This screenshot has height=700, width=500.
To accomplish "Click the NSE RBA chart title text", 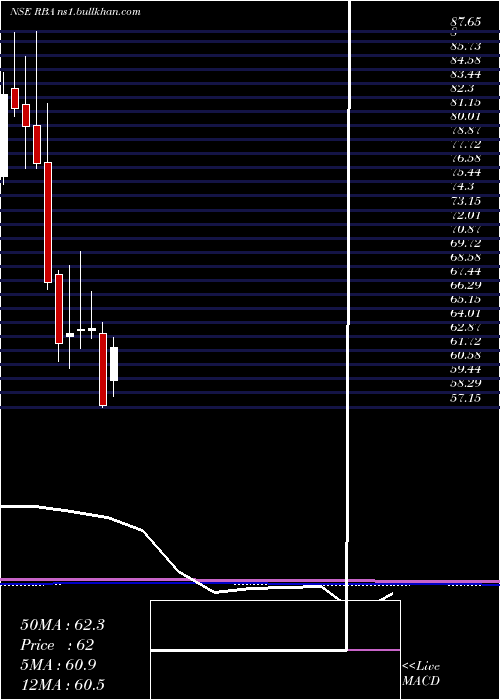I will click(x=76, y=12).
